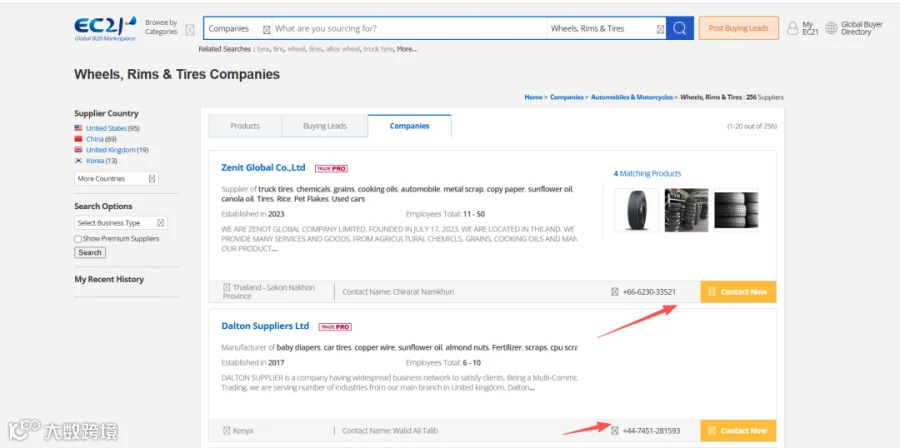Click 'Contact Name: Walid Ali Talib' text

[x=390, y=431]
